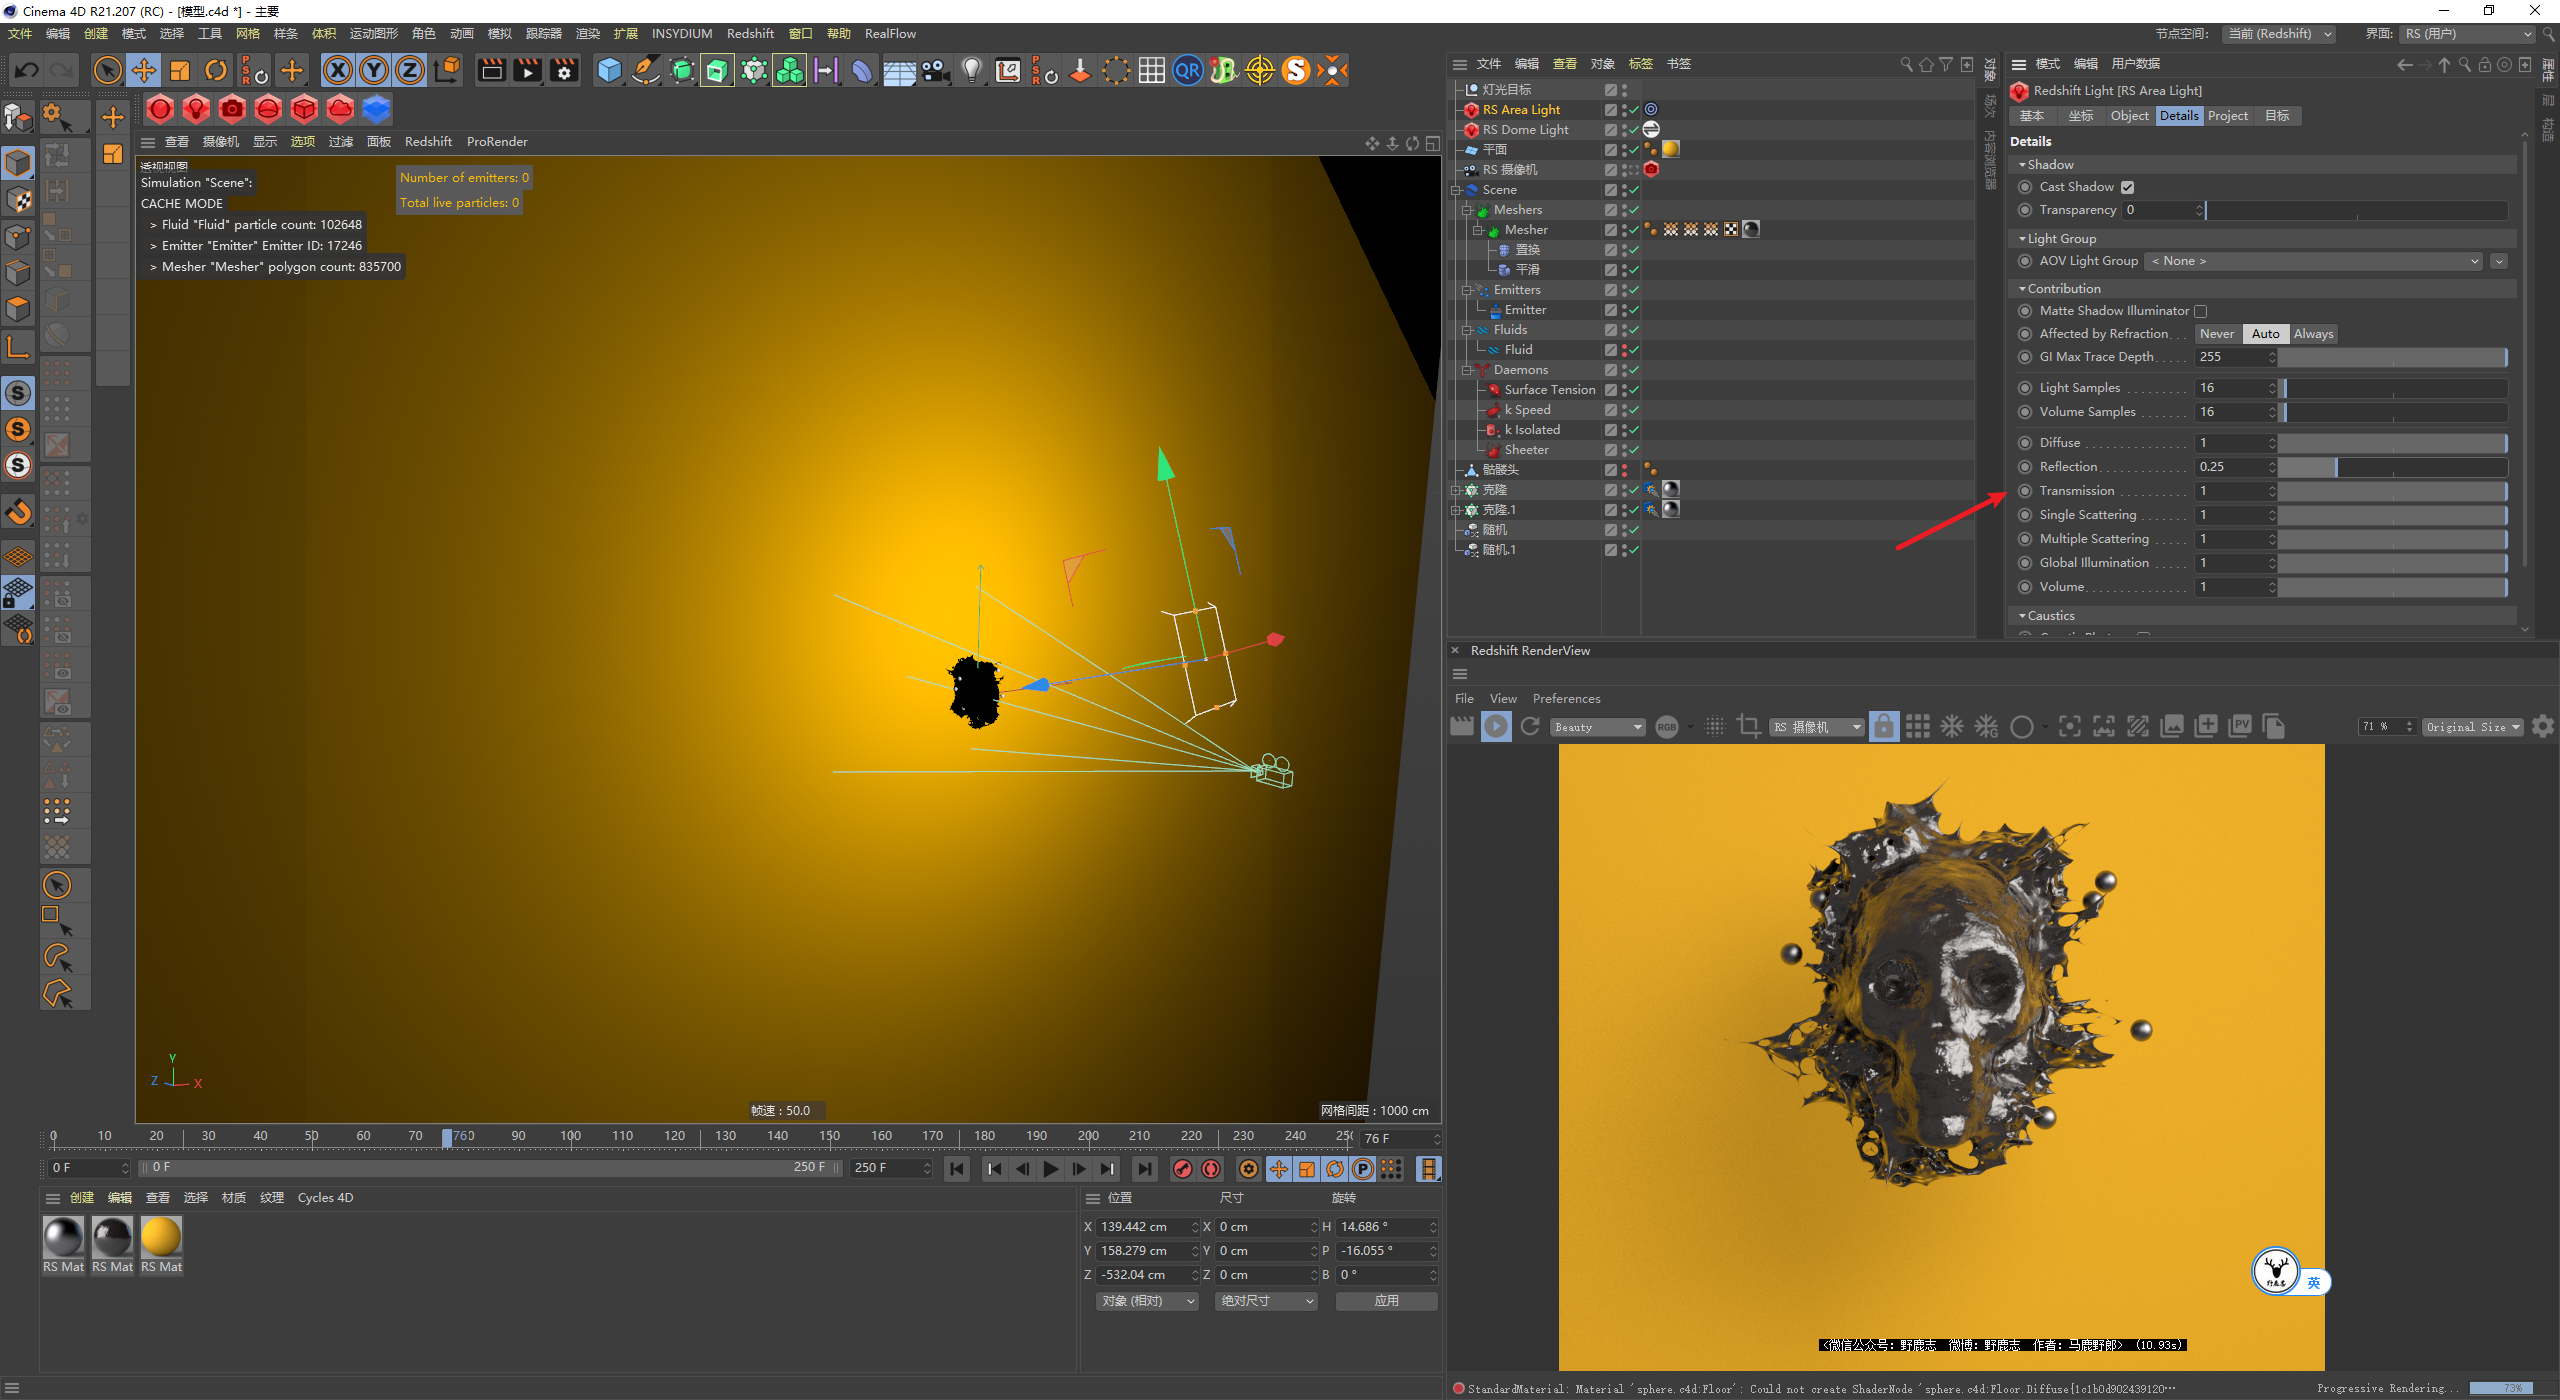Click the 应用 apply button
Image resolution: width=2560 pixels, height=1400 pixels.
pyautogui.click(x=1386, y=1301)
